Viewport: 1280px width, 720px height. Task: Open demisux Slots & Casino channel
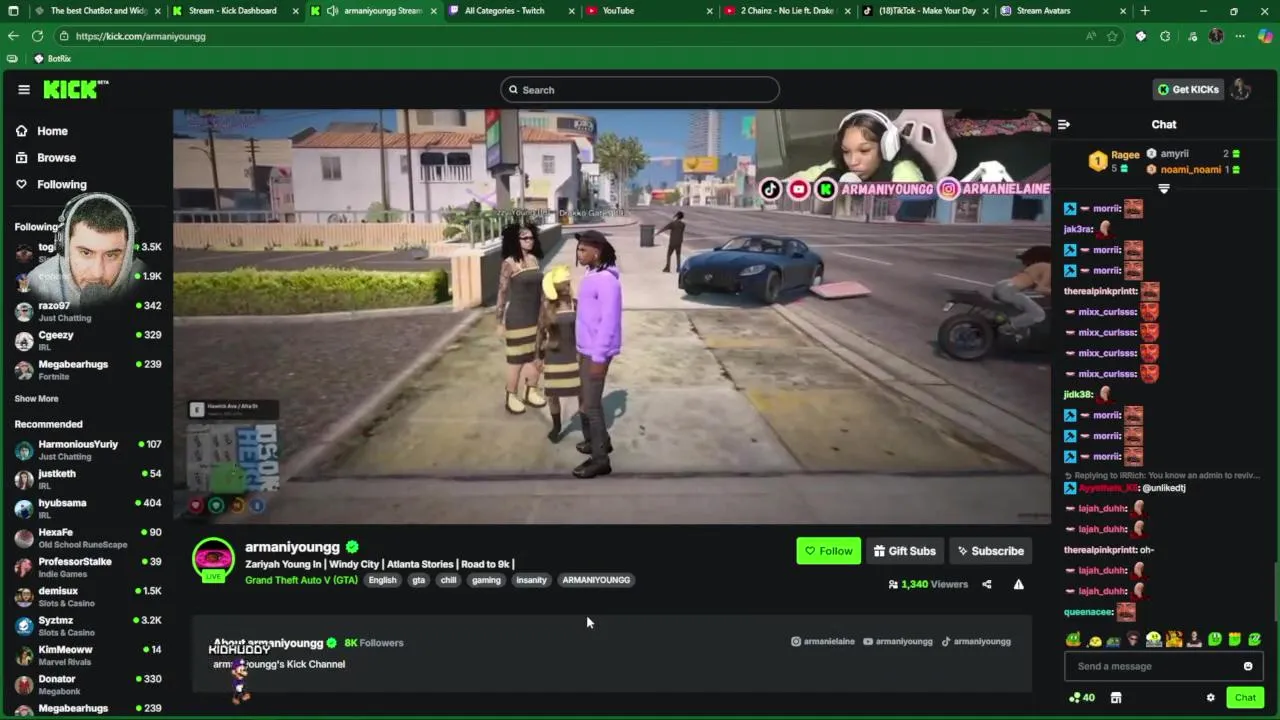[x=88, y=597]
